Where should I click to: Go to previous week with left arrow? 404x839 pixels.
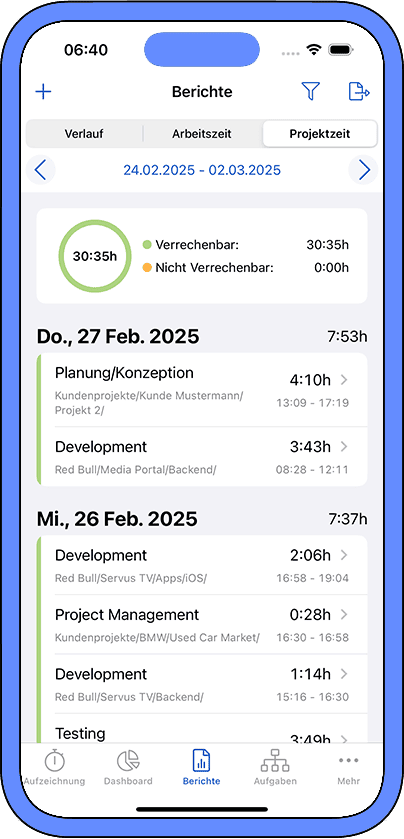(x=41, y=170)
